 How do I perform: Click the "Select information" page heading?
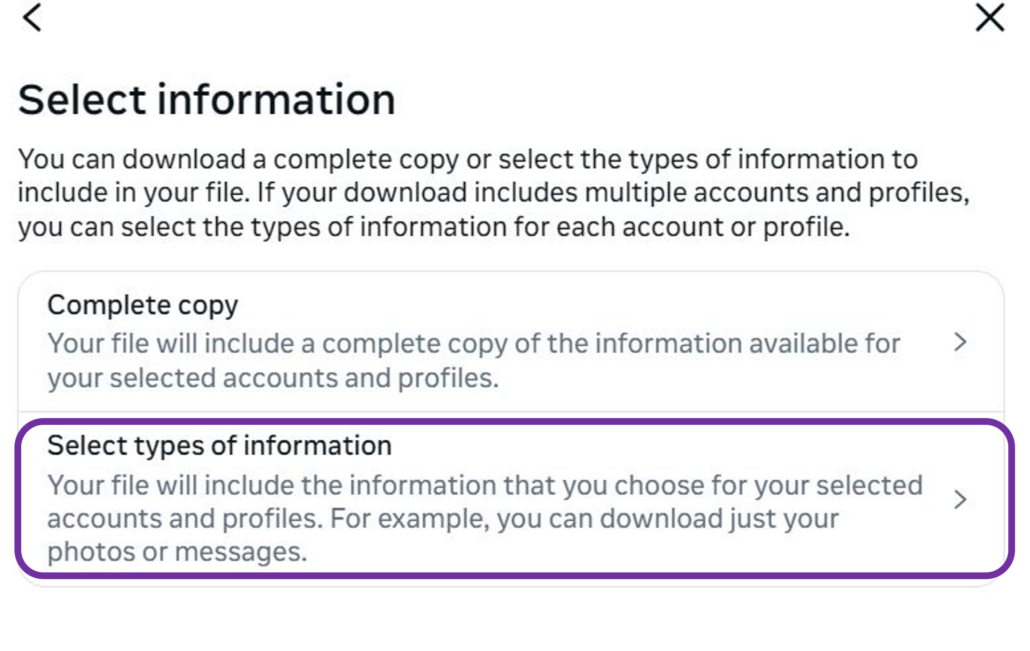coord(207,100)
